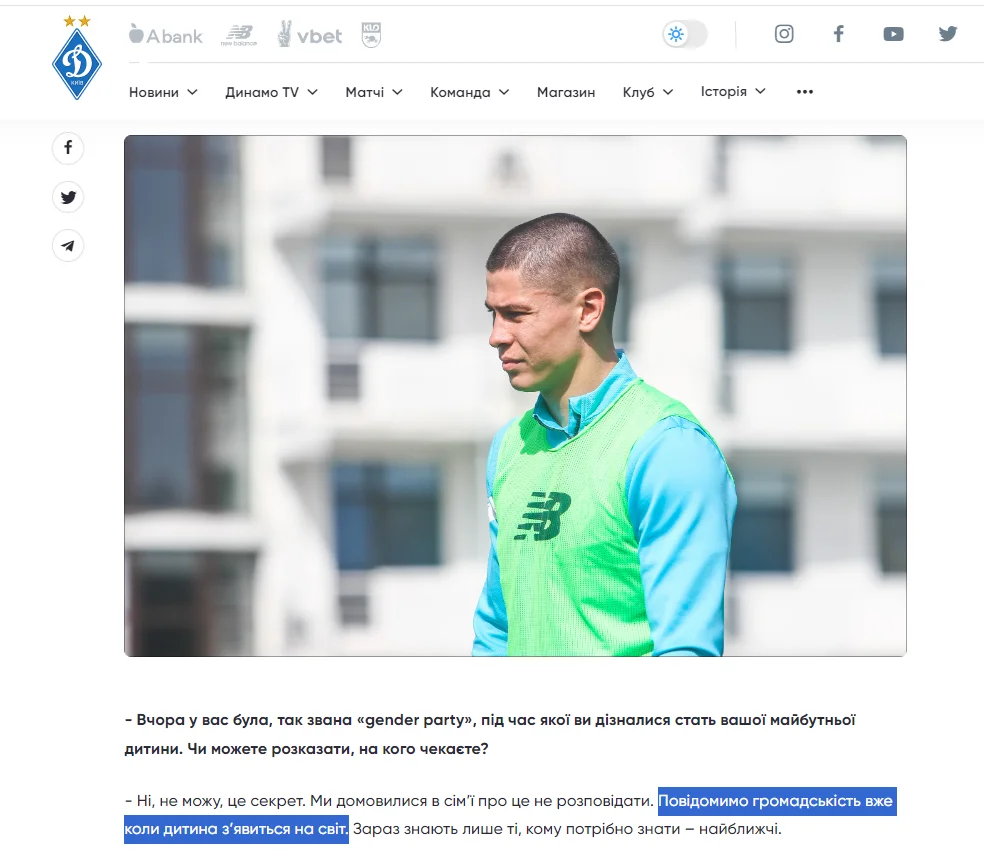Screen dimensions: 984x864
Task: Toggle the light/dark theme switch
Action: point(685,34)
